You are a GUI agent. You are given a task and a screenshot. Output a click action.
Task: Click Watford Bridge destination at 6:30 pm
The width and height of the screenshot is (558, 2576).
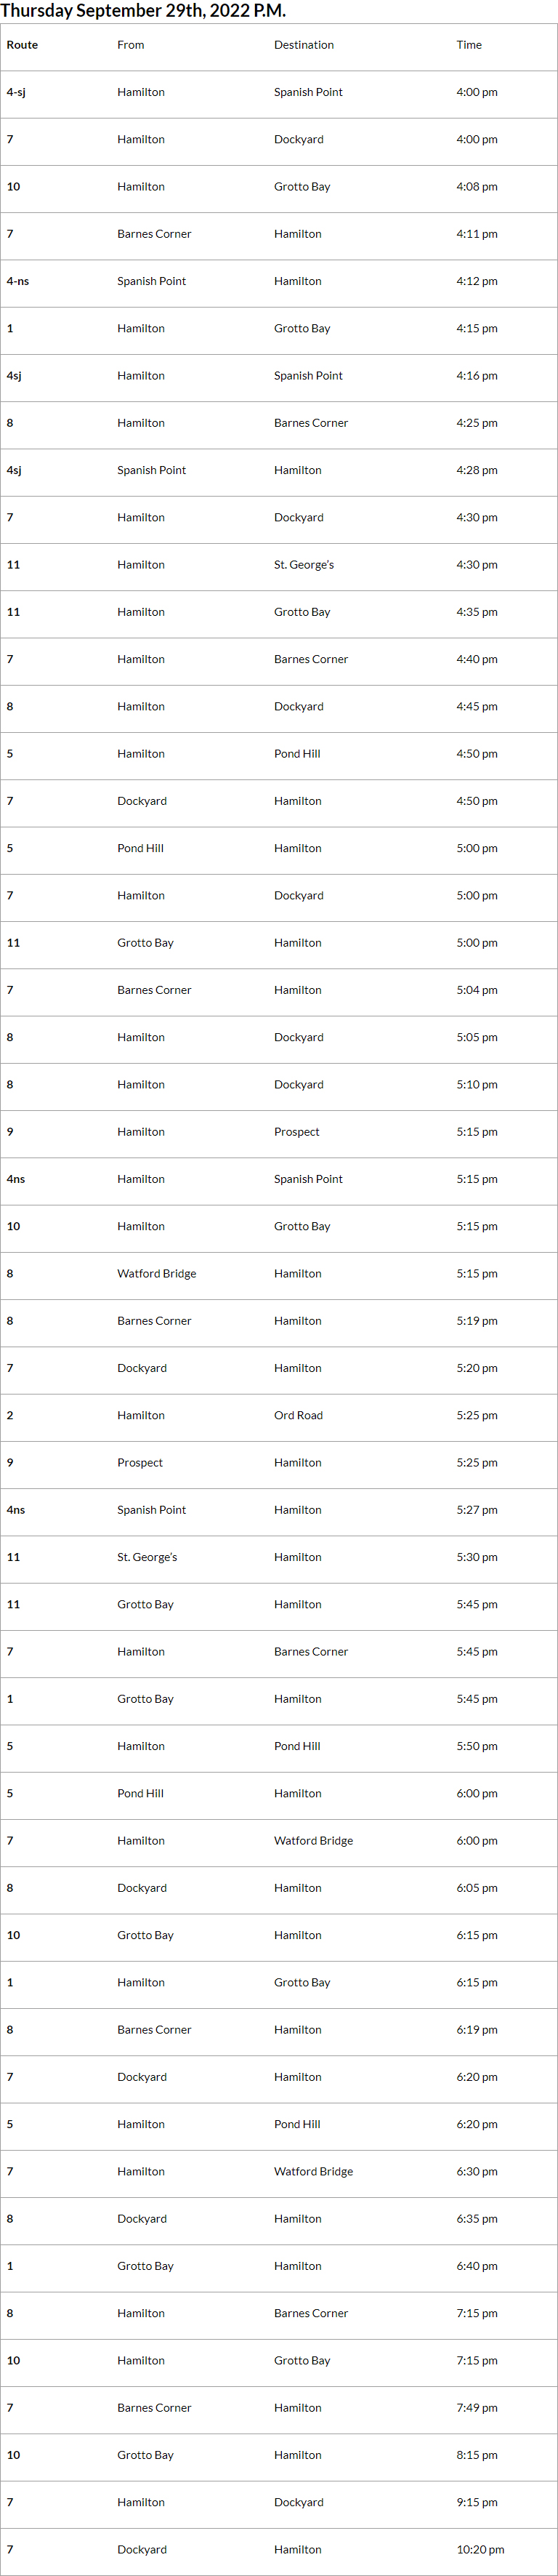point(313,2171)
